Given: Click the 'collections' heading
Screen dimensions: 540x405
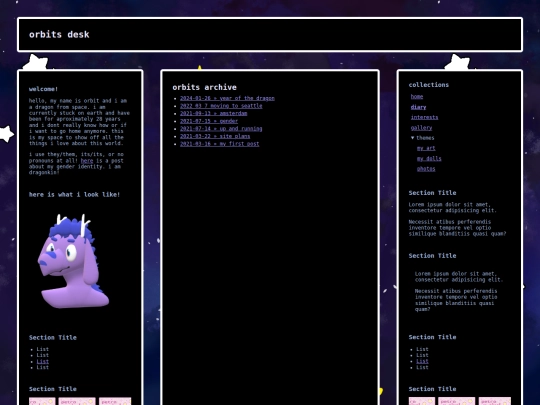Looking at the screenshot, I should click(429, 85).
